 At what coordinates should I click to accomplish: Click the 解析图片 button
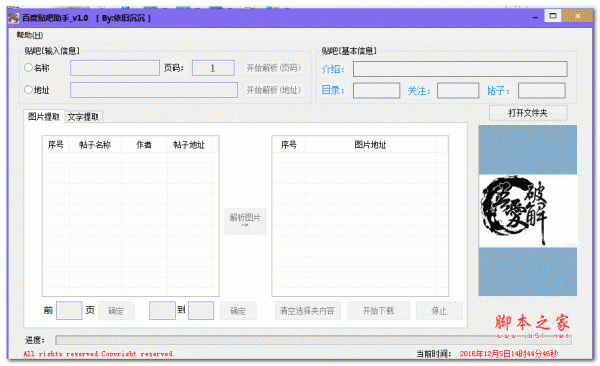point(245,221)
